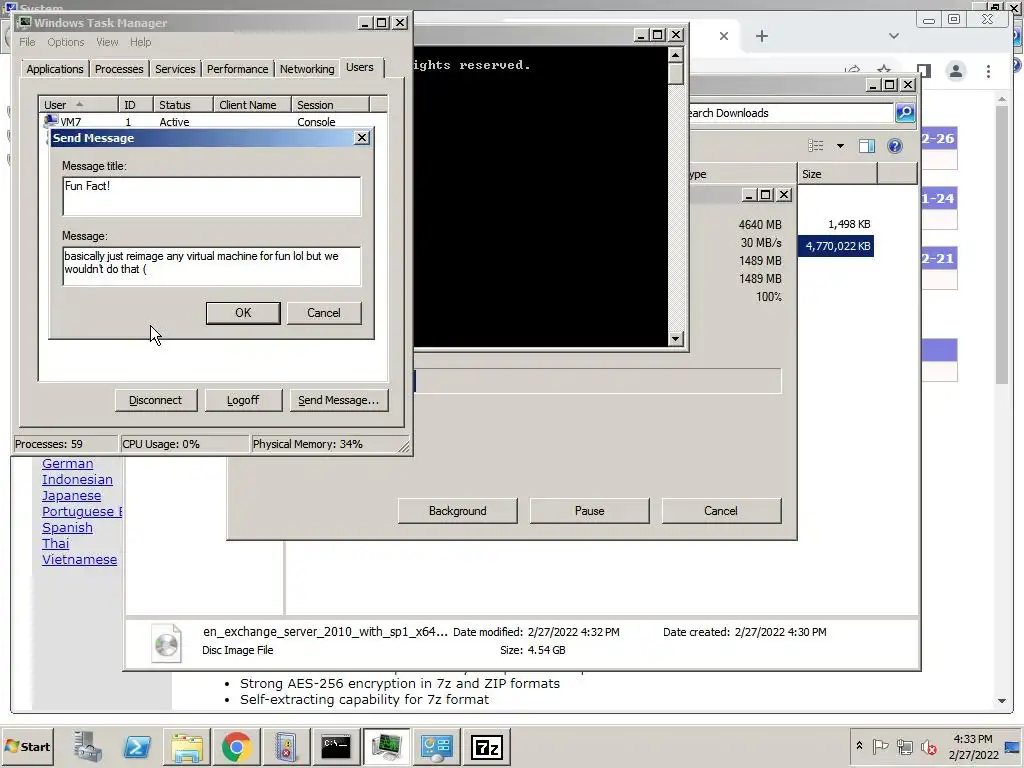This screenshot has width=1024, height=768.
Task: Click the Disconnect button
Action: [155, 400]
